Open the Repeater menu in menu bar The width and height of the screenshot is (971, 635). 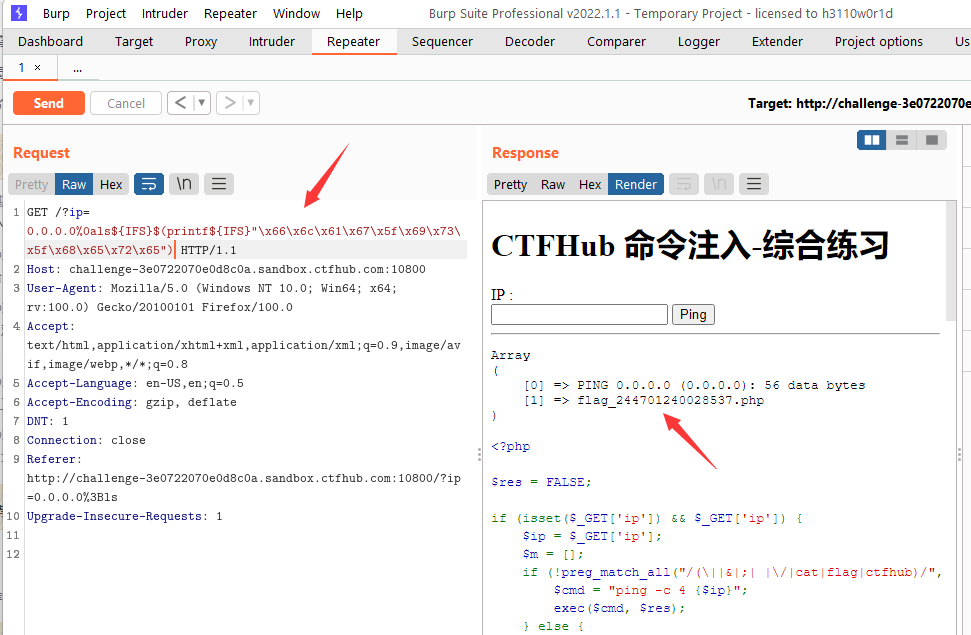tap(230, 14)
